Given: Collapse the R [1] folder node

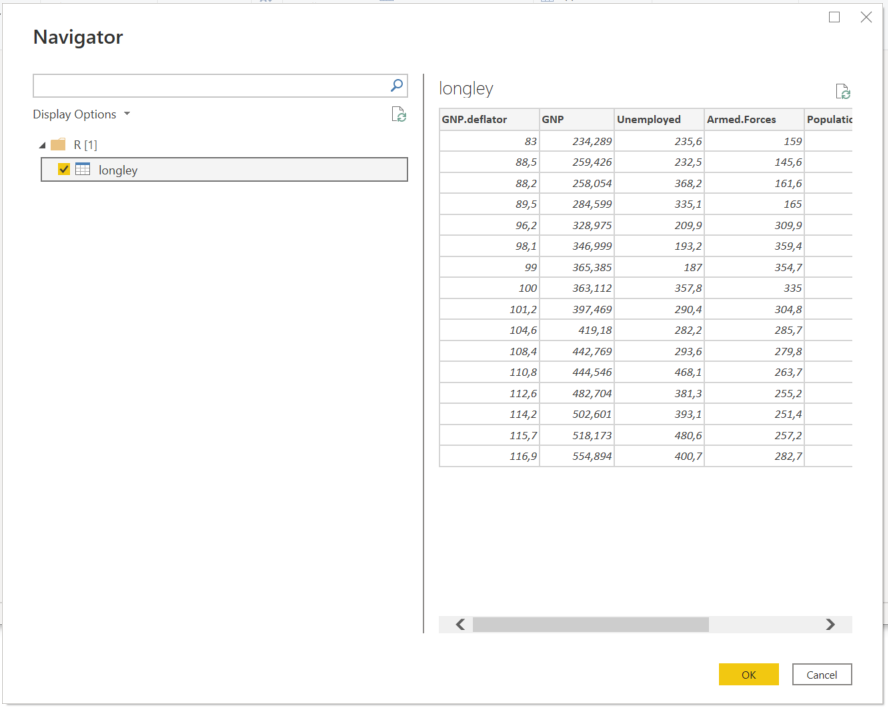Looking at the screenshot, I should pos(42,146).
